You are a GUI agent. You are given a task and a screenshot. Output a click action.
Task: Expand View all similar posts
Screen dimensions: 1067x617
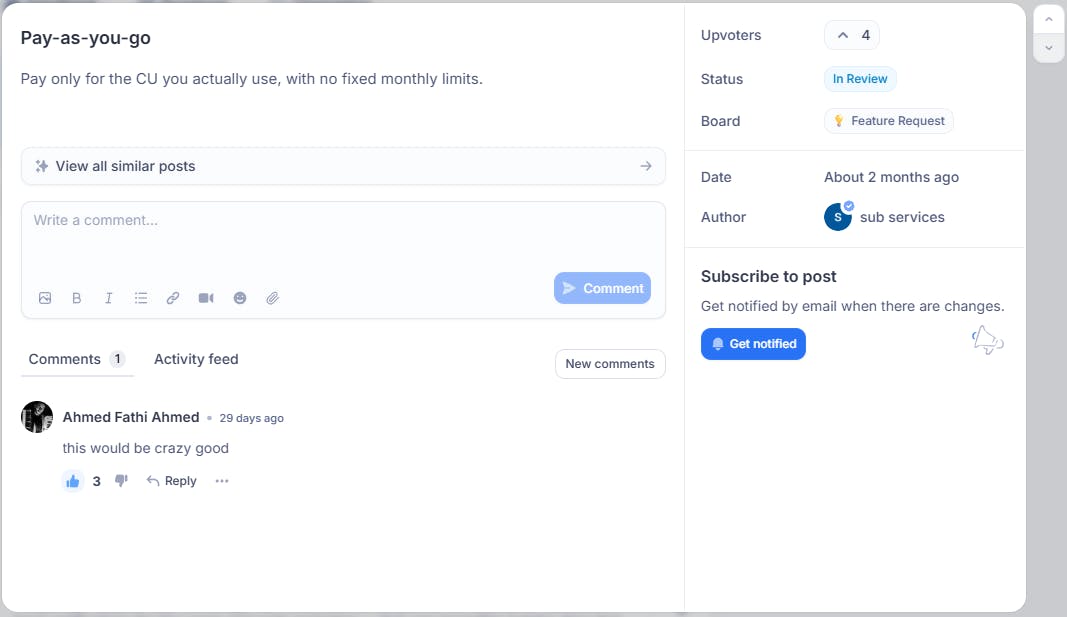343,165
